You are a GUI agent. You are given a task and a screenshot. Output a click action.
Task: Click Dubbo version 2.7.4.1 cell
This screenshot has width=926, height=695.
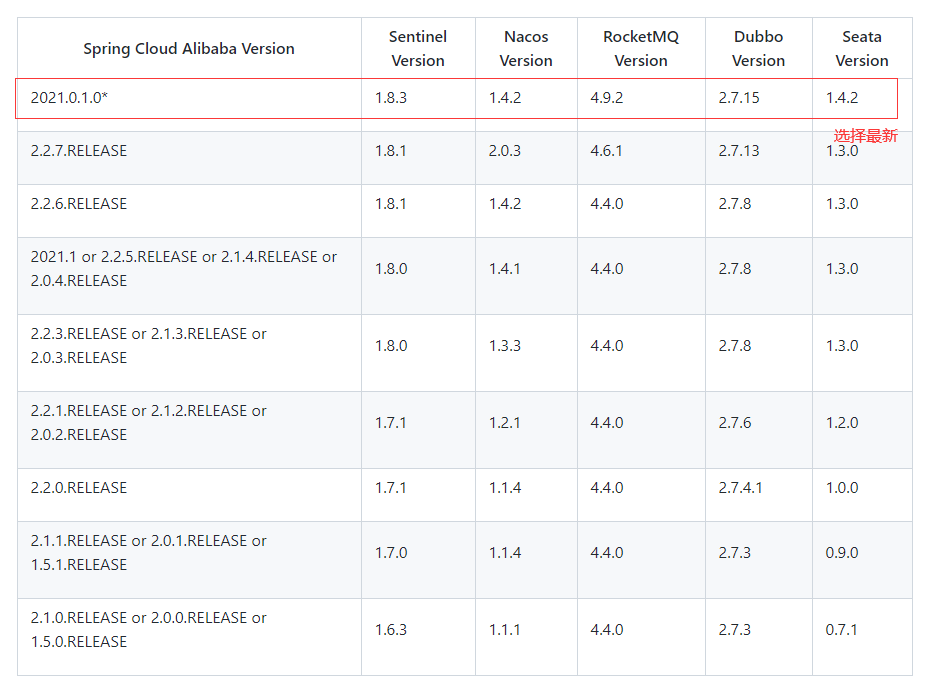[x=740, y=488]
